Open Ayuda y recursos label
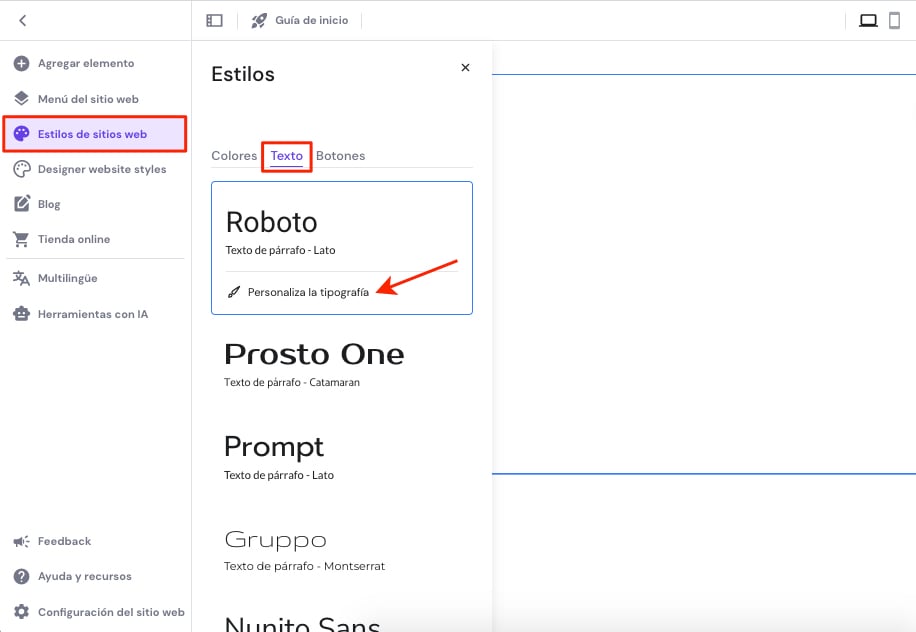Image resolution: width=916 pixels, height=632 pixels. [85, 577]
